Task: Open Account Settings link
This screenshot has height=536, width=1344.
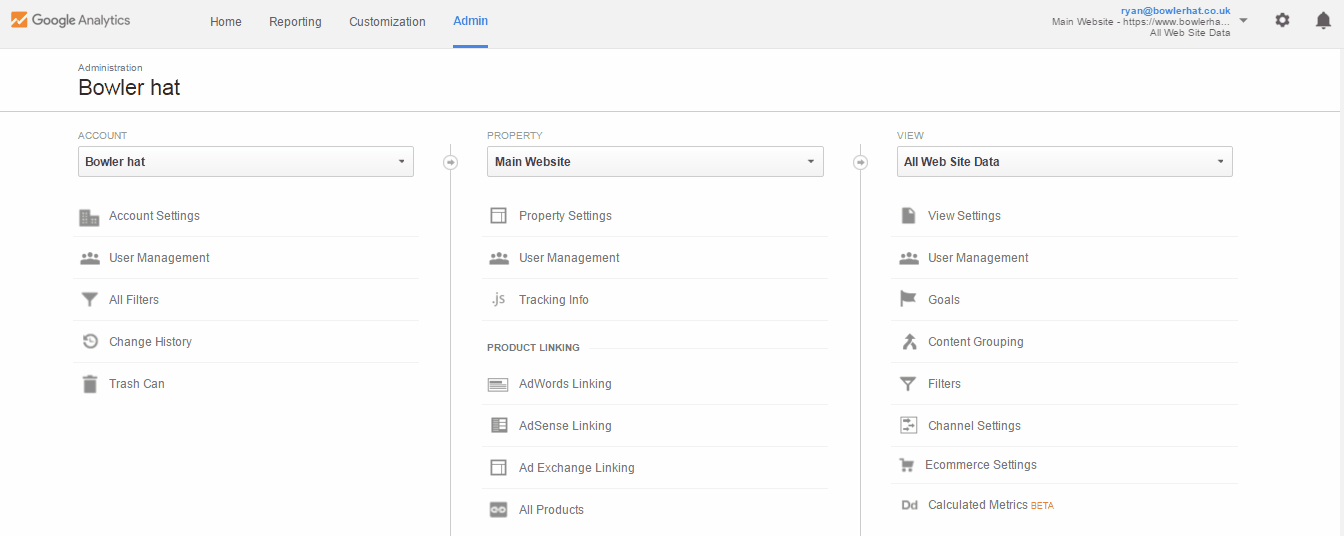Action: click(x=154, y=216)
